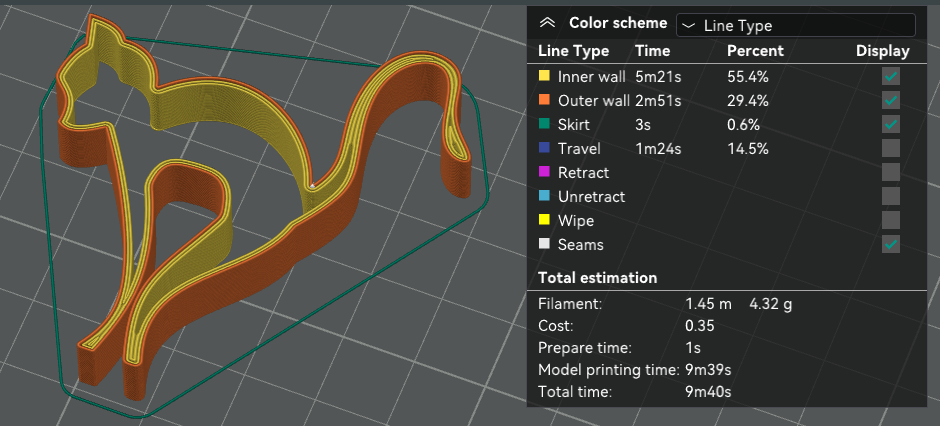Click the Retract magenta color swatch

coord(544,172)
